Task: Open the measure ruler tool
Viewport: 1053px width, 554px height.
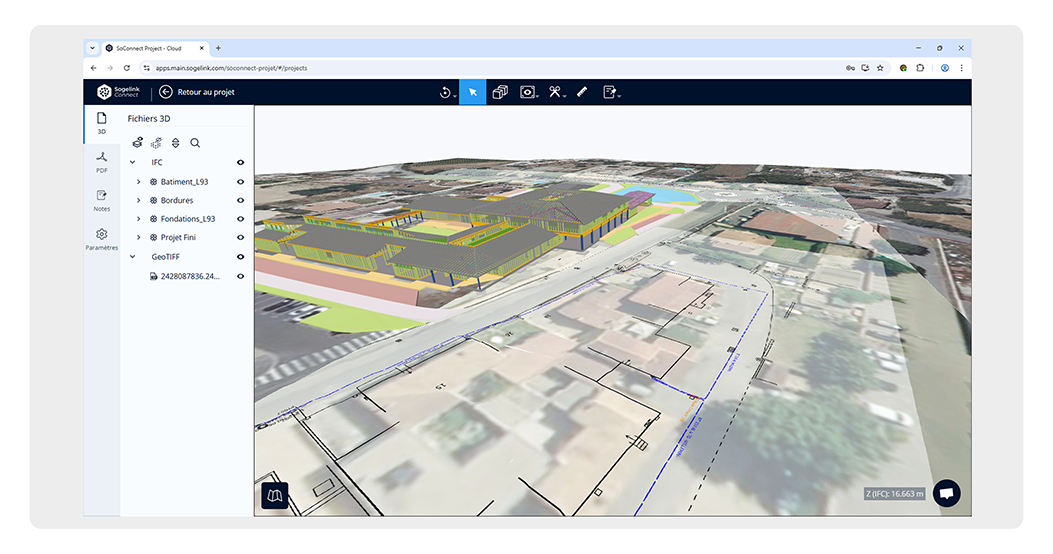Action: tap(581, 92)
